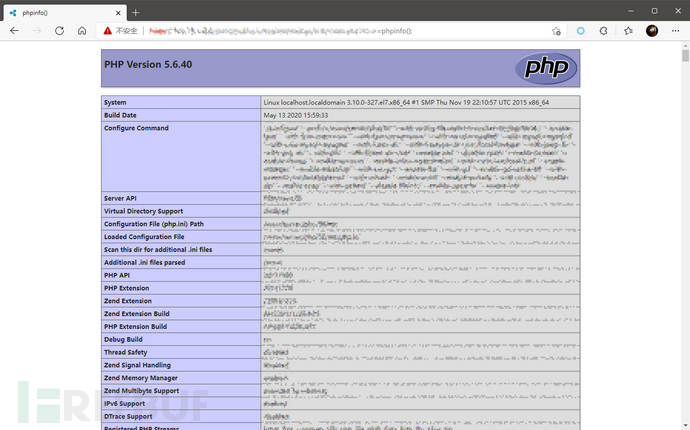The width and height of the screenshot is (690, 430).
Task: Click the 不安全 not-secure label
Action: [x=127, y=31]
